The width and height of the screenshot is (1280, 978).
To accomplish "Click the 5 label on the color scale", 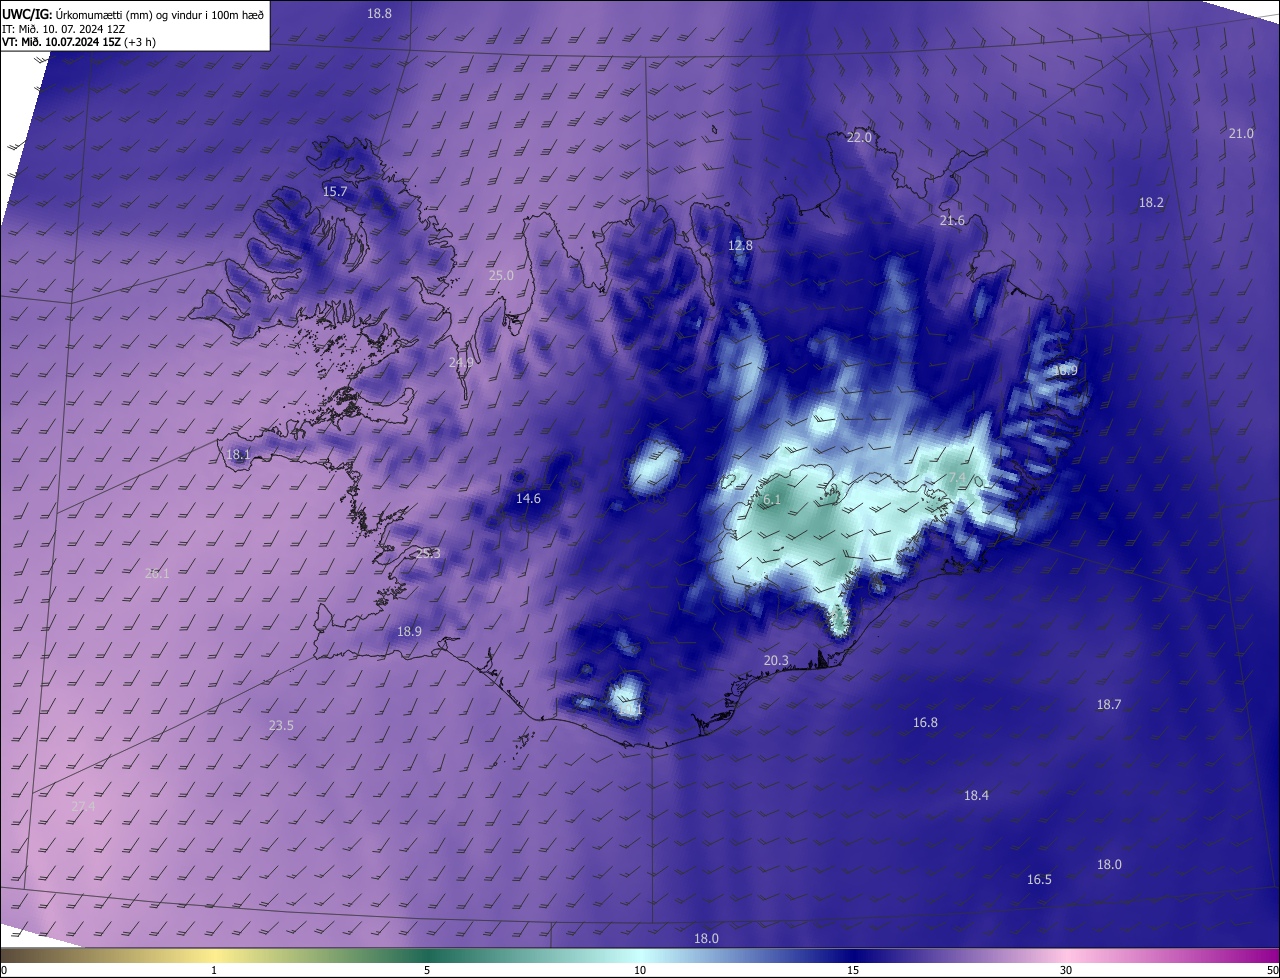I will [x=427, y=970].
